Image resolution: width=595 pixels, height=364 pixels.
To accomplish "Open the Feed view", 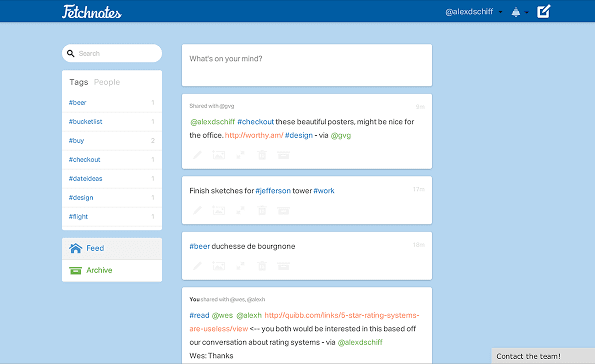I will 112,249.
